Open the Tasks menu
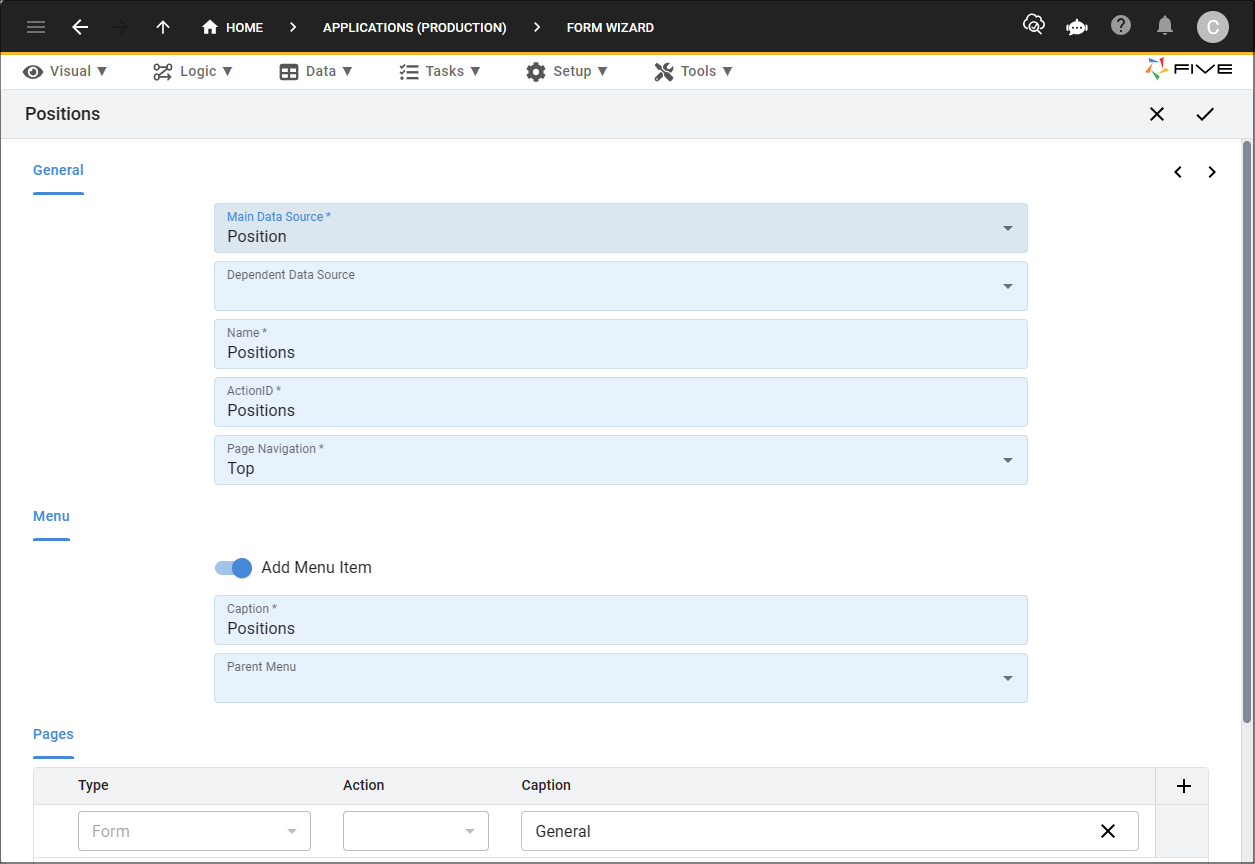The height and width of the screenshot is (864, 1255). [440, 71]
